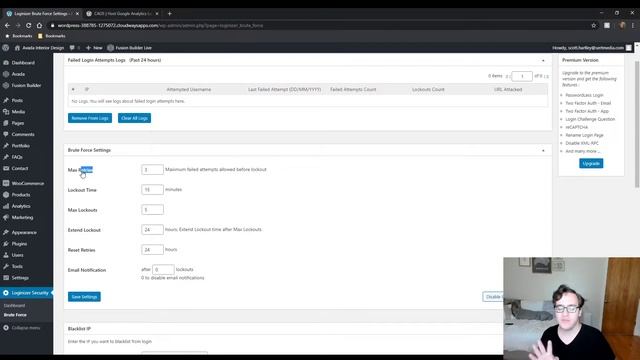Click the browser address bar
The height and width of the screenshot is (360, 640).
click(318, 25)
